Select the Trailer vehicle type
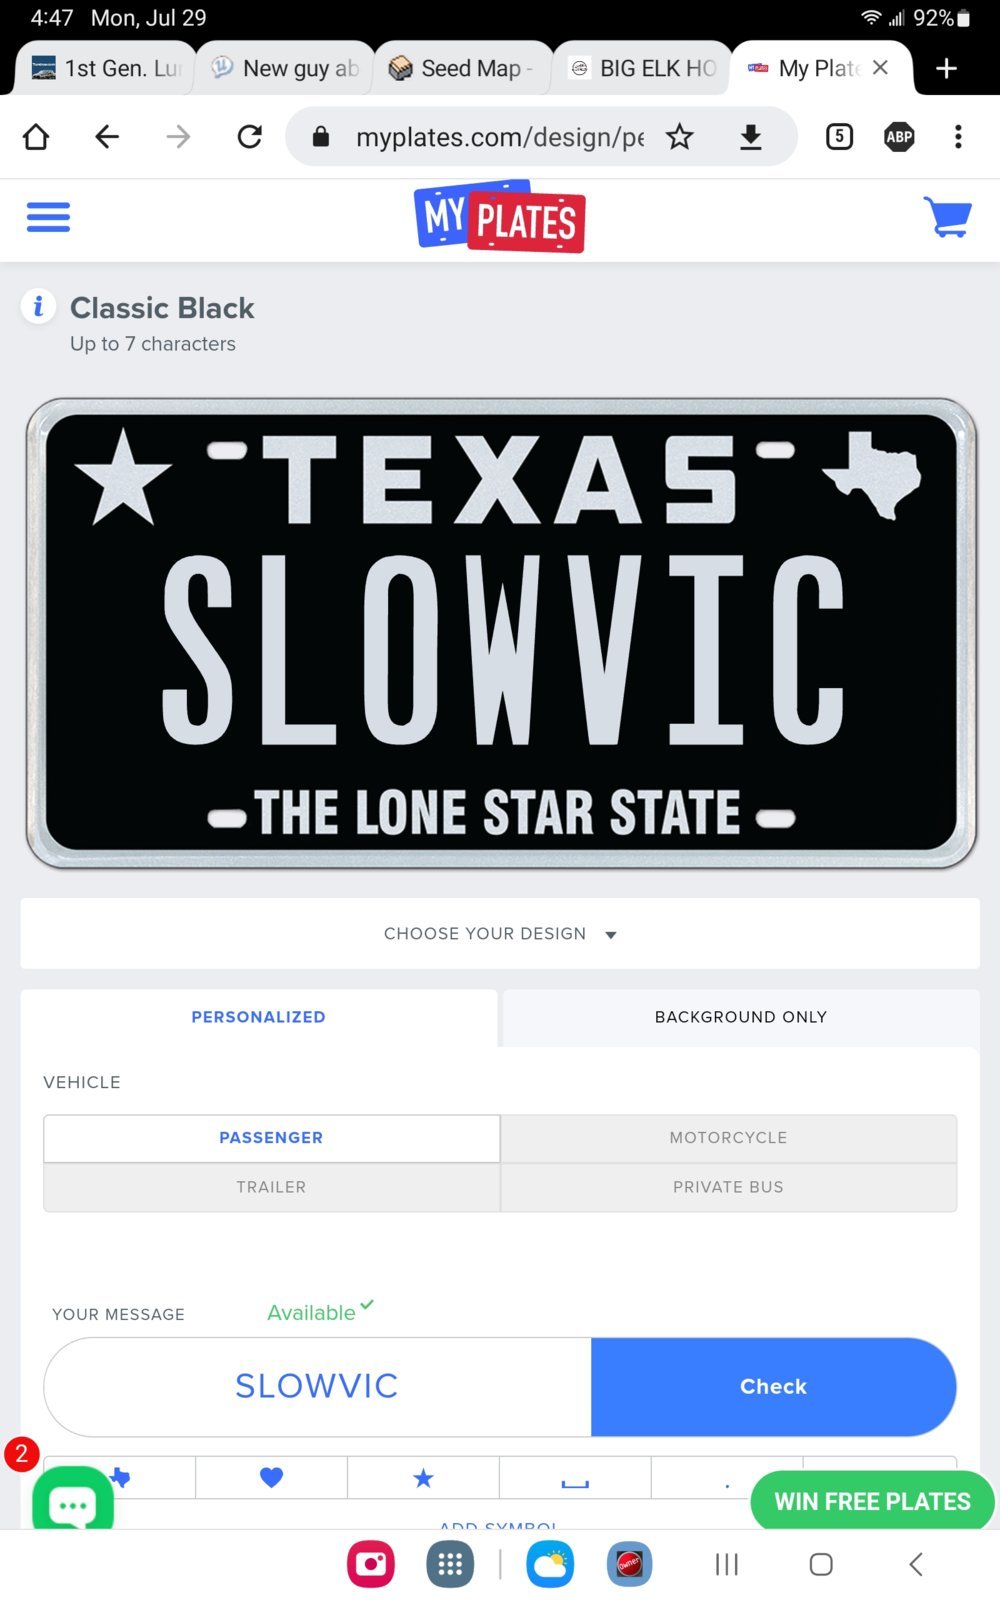Image resolution: width=1000 pixels, height=1600 pixels. 271,1187
